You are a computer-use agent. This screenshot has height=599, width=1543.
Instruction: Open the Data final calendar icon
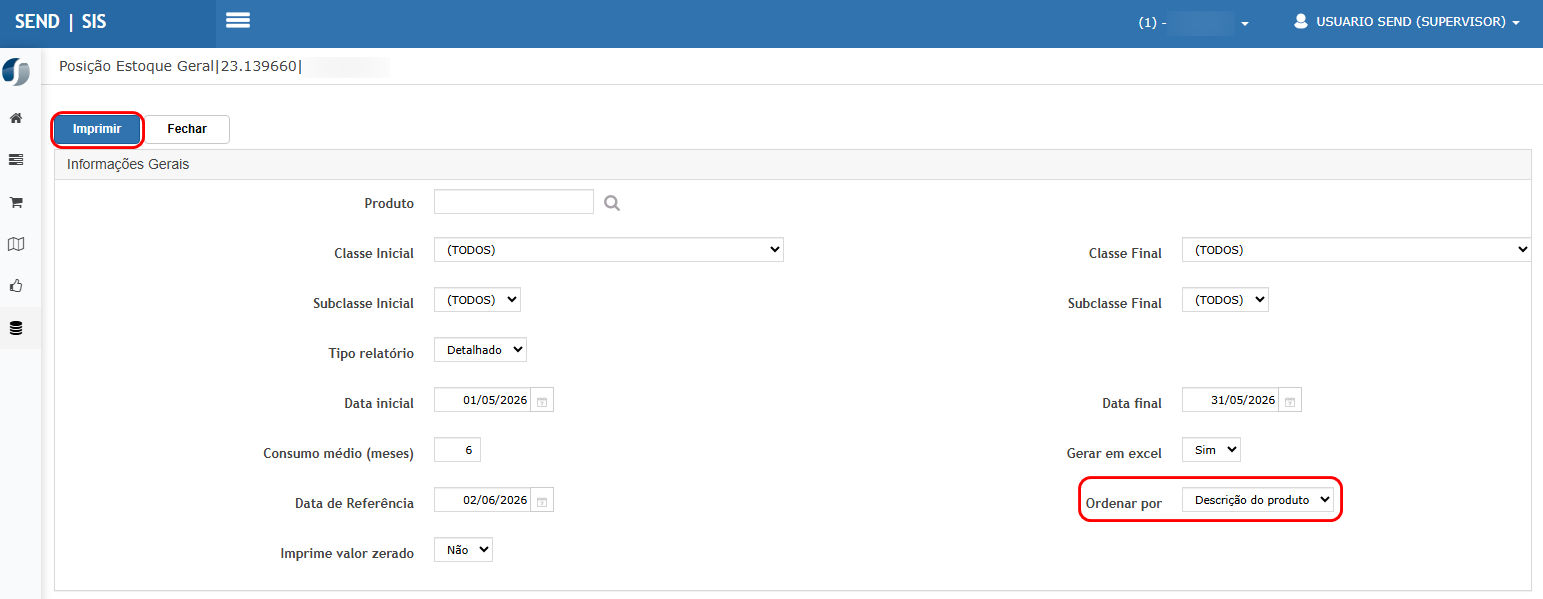click(x=1290, y=401)
